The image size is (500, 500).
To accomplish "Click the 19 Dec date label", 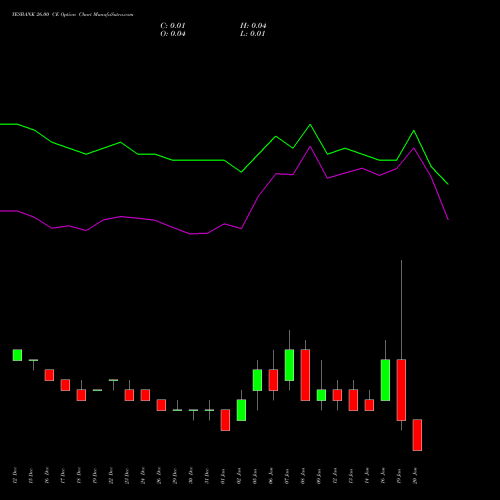I will [95, 476].
